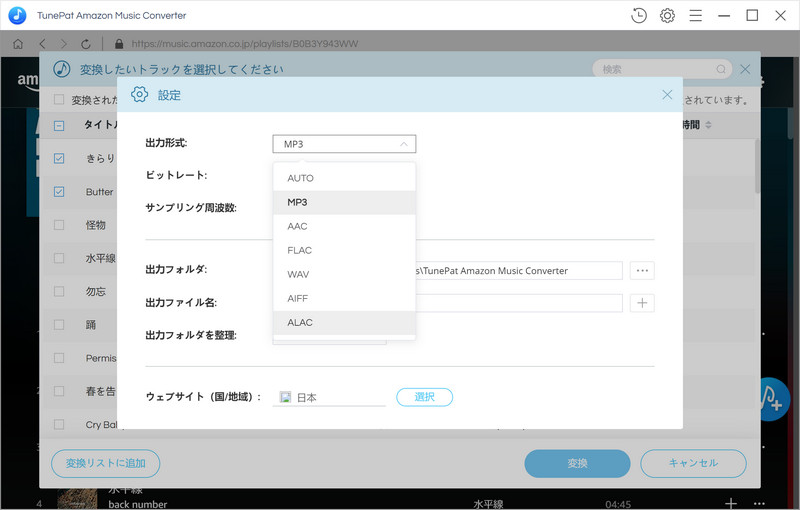Toggle select-all checkbox in header row
Image resolution: width=800 pixels, height=510 pixels.
(x=59, y=125)
